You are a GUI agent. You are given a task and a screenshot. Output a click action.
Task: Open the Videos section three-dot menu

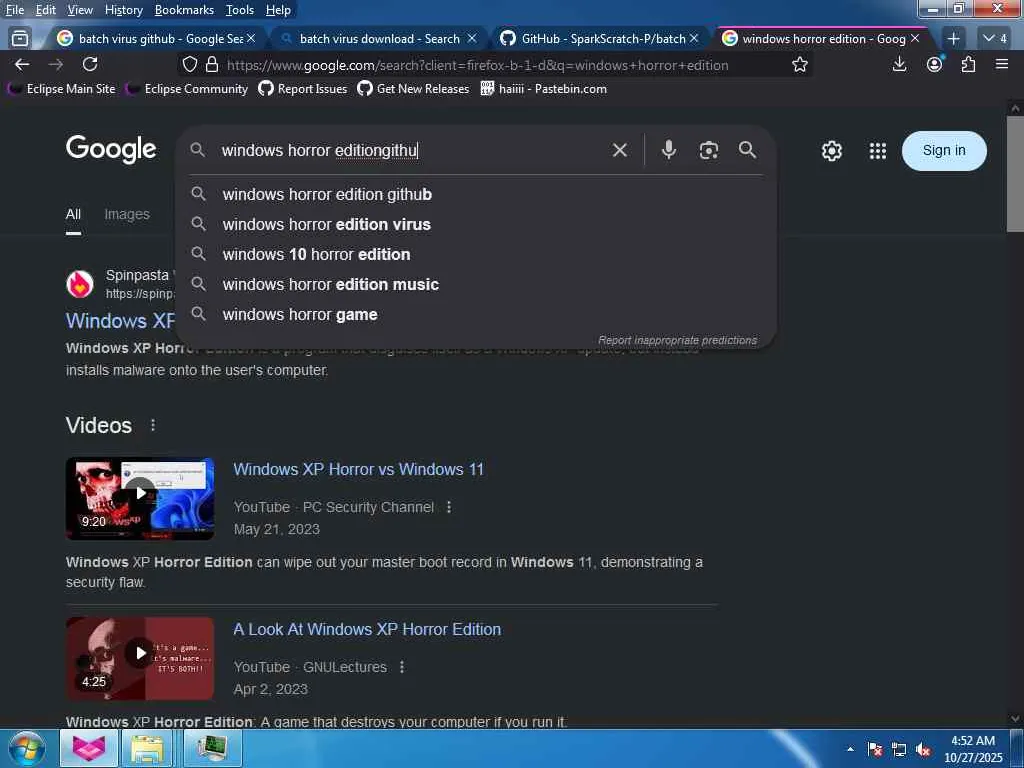pos(153,425)
